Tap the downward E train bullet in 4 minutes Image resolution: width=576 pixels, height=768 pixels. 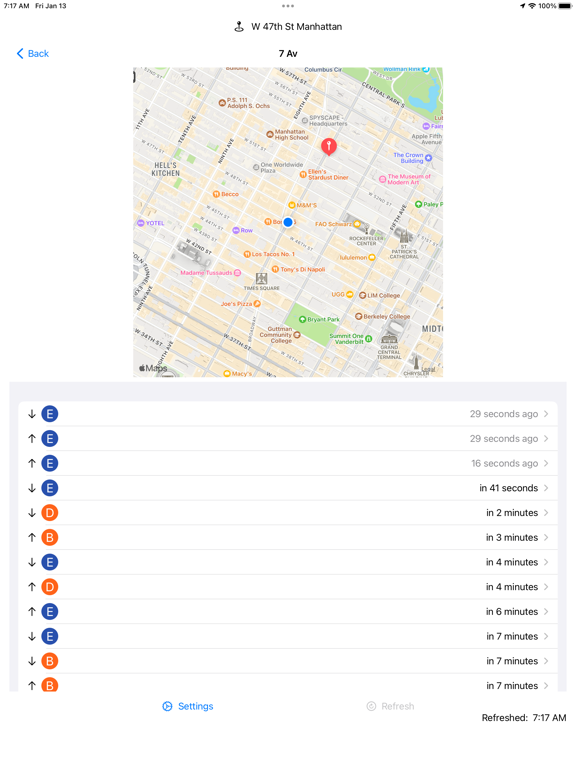(49, 562)
